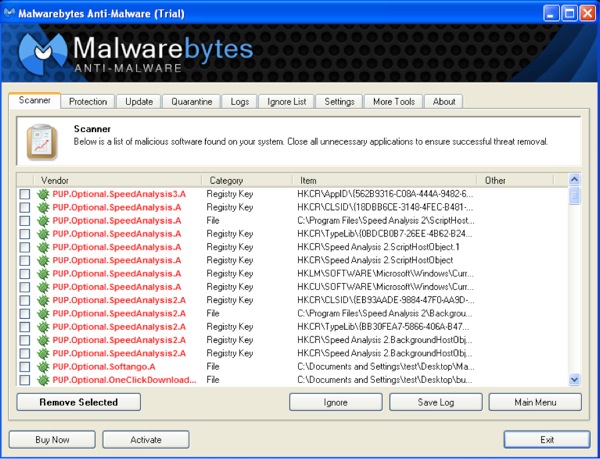Select the PUP.Optional.OneClickDownload... entry

pos(124,380)
